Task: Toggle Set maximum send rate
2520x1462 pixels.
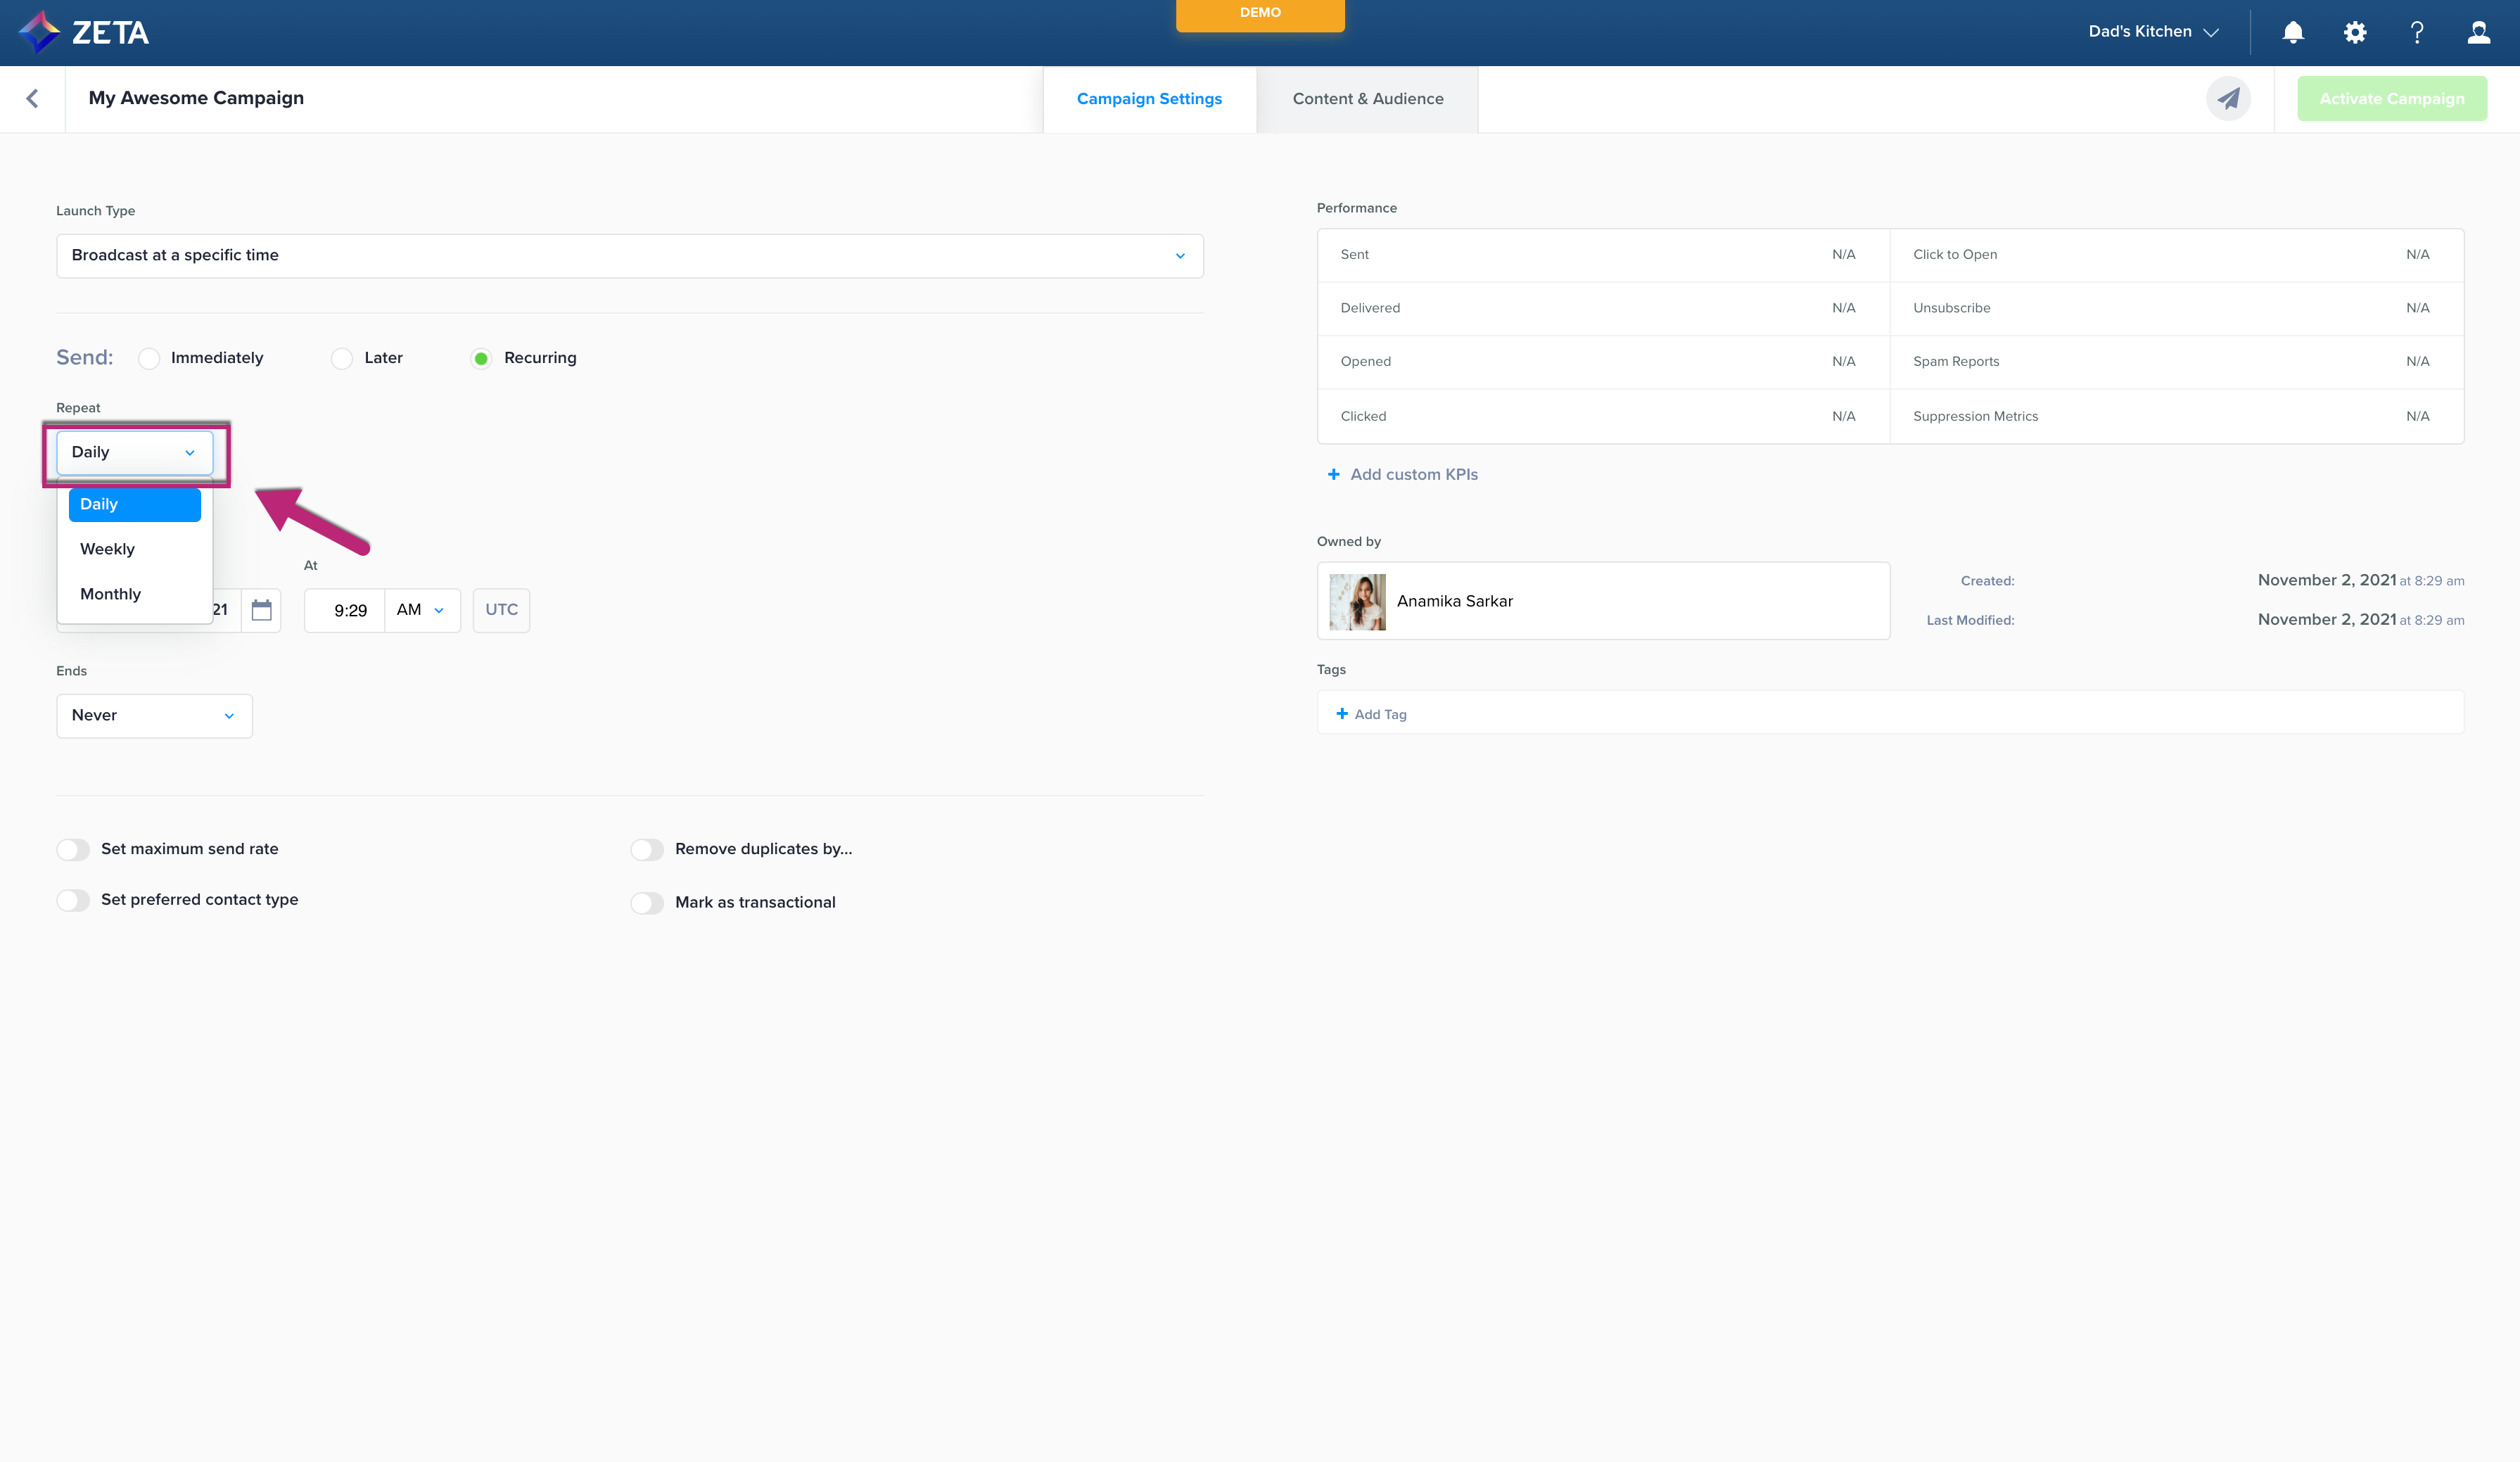Action: (x=73, y=849)
